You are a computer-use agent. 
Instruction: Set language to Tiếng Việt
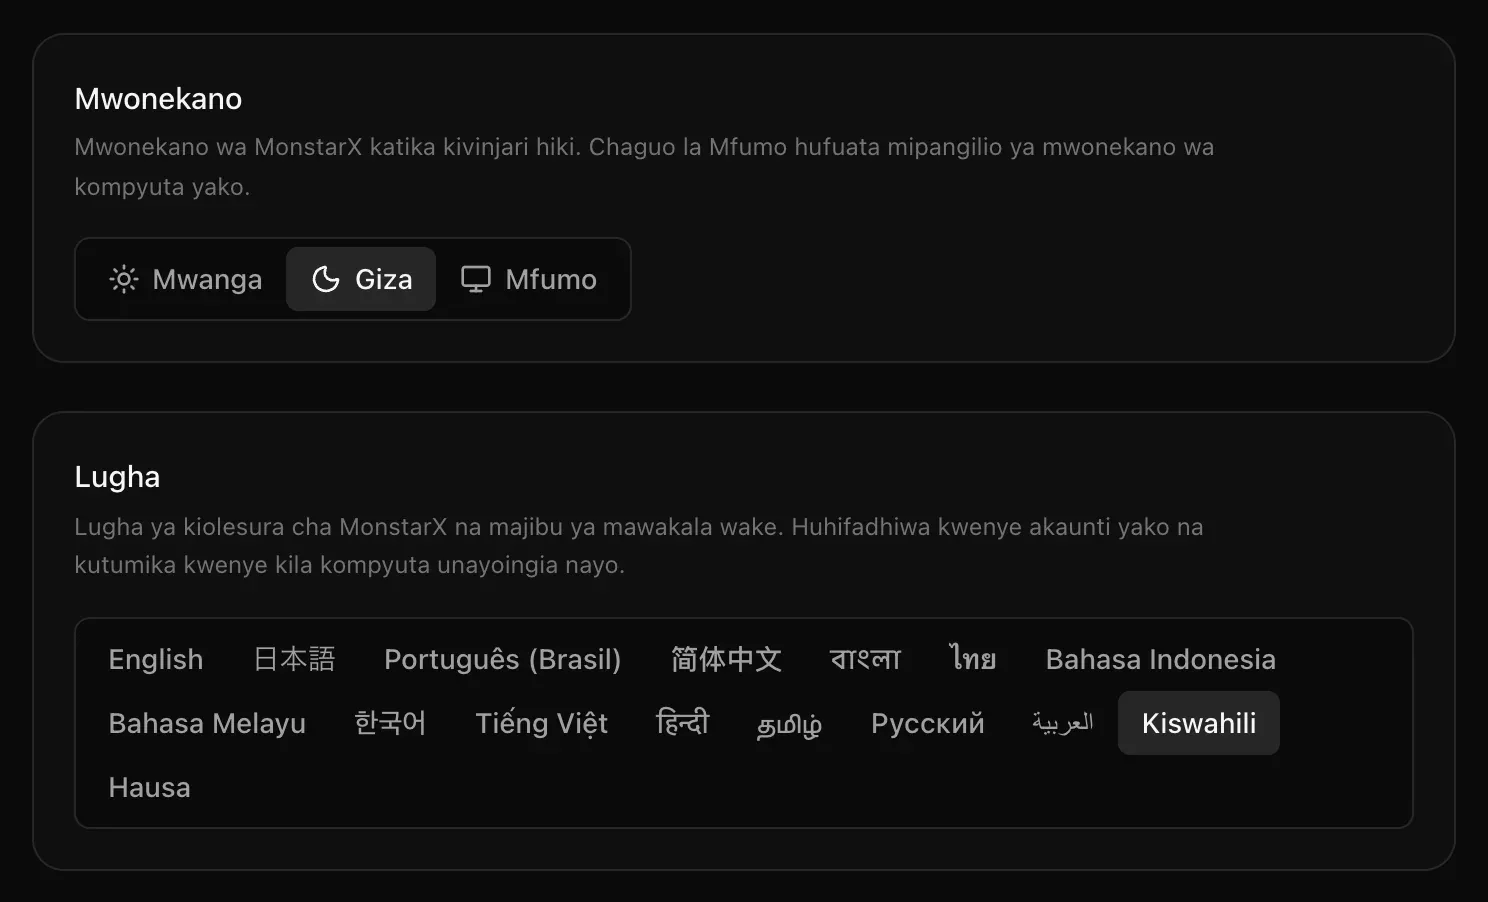[542, 723]
